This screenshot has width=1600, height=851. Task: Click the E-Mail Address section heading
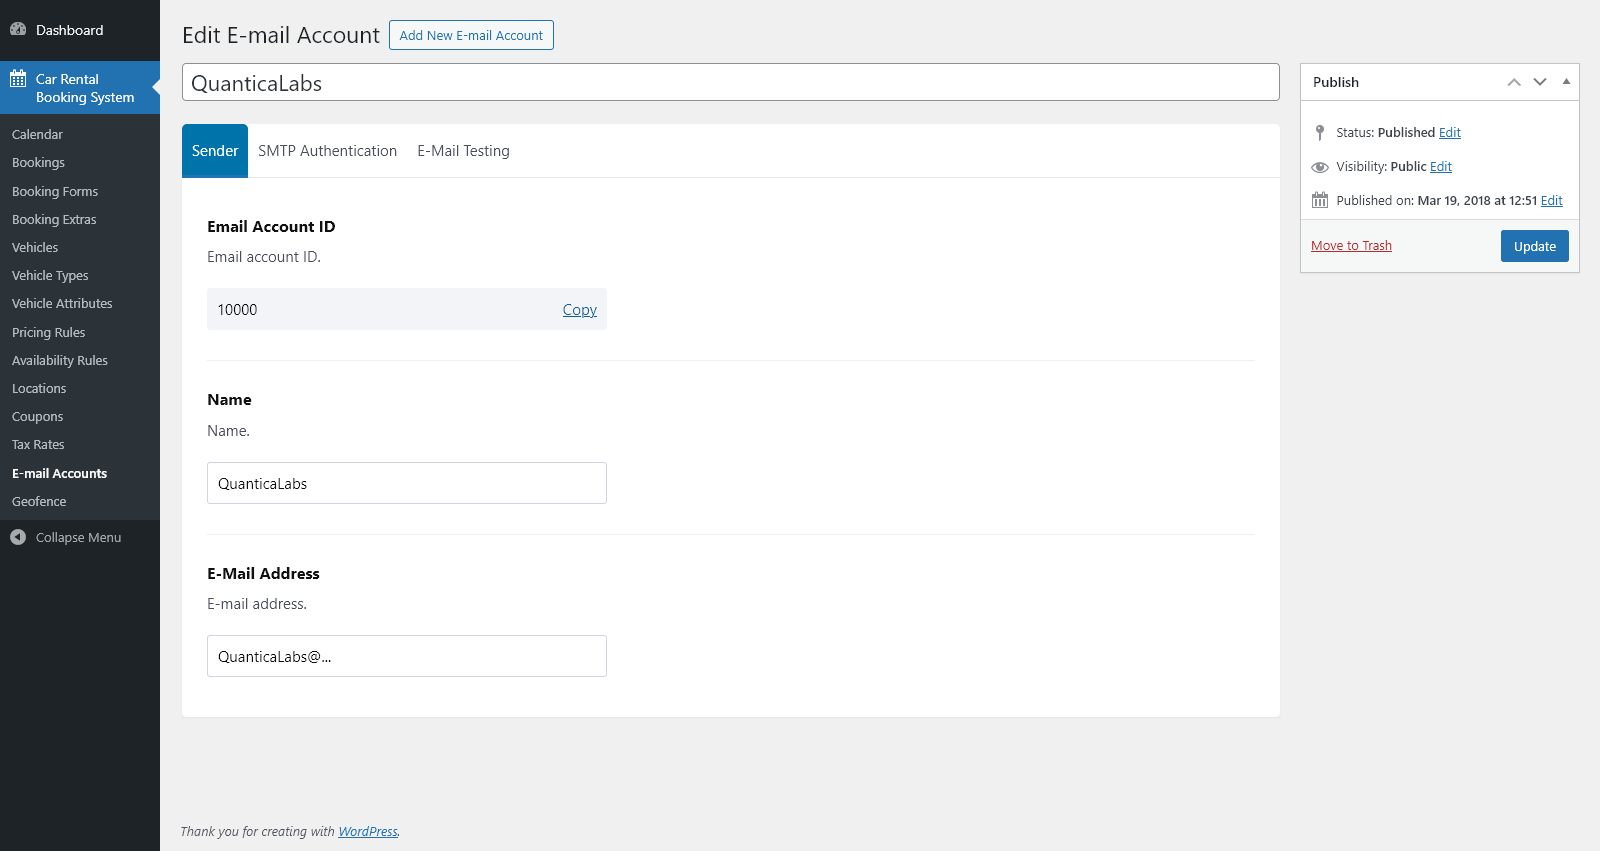click(263, 574)
